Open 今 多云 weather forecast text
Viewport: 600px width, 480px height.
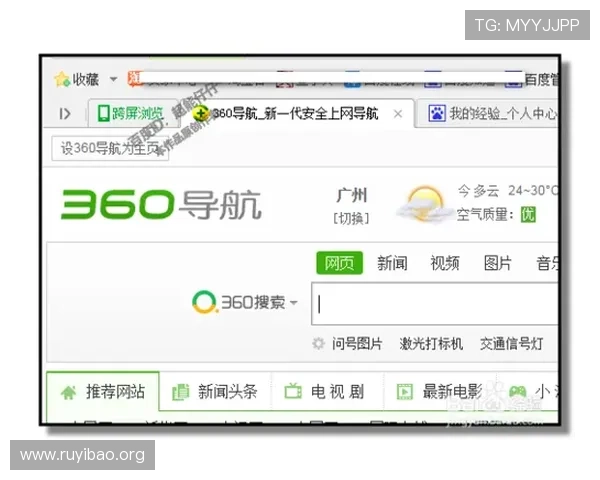(x=508, y=190)
